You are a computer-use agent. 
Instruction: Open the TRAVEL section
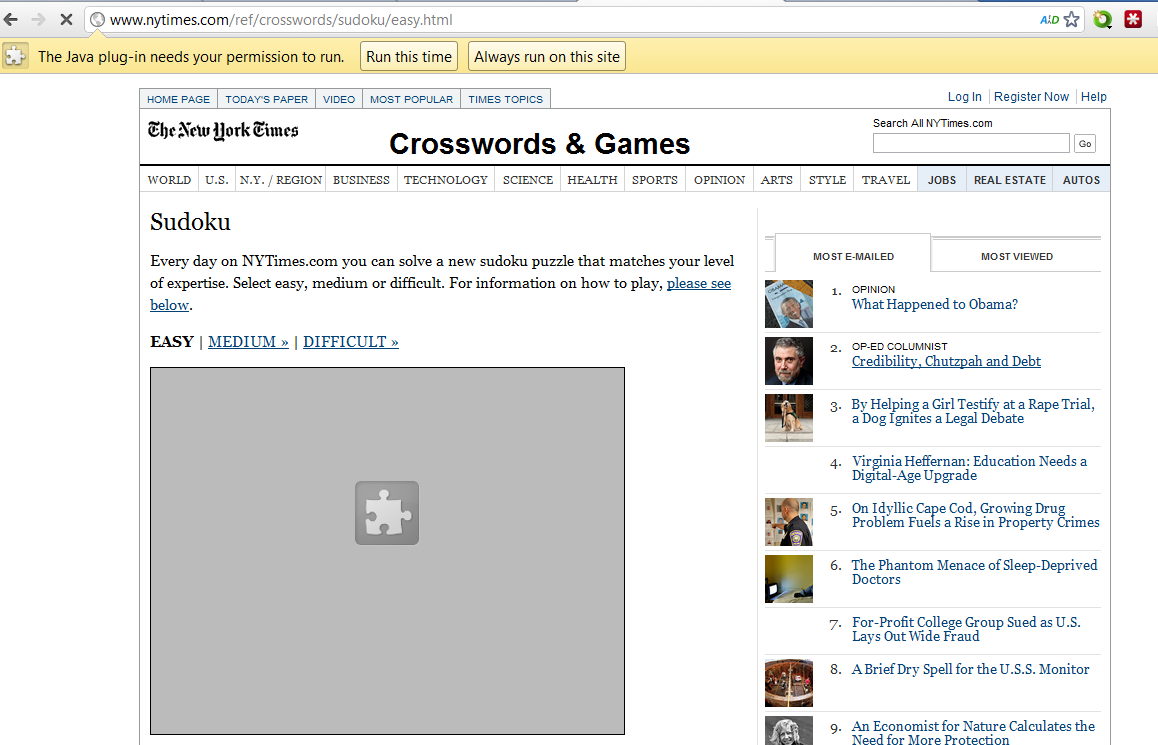click(x=886, y=180)
